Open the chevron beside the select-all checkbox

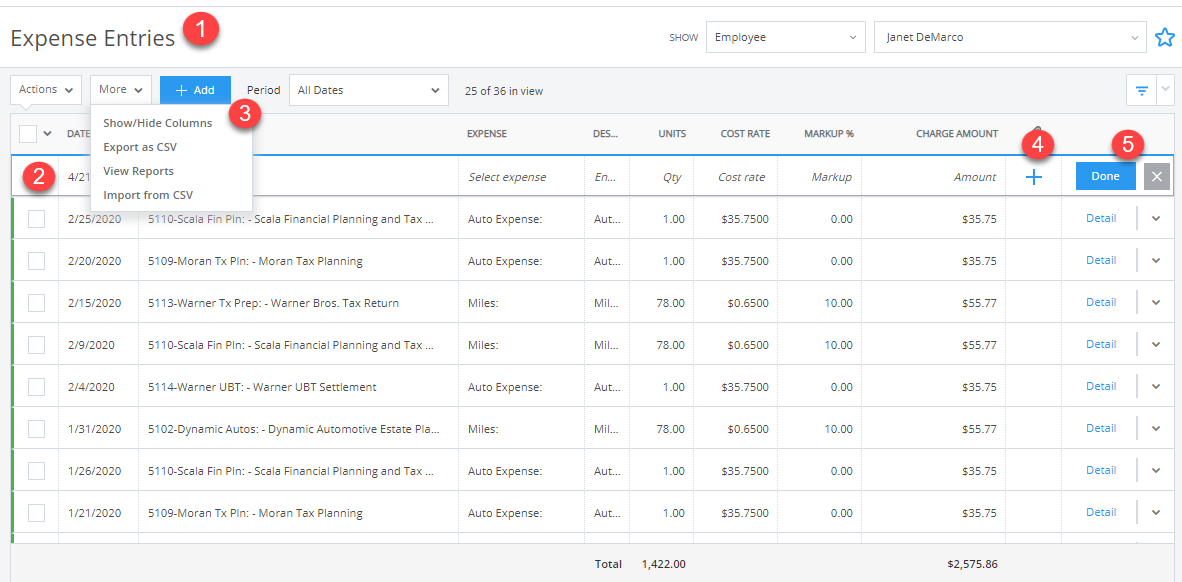[x=47, y=134]
